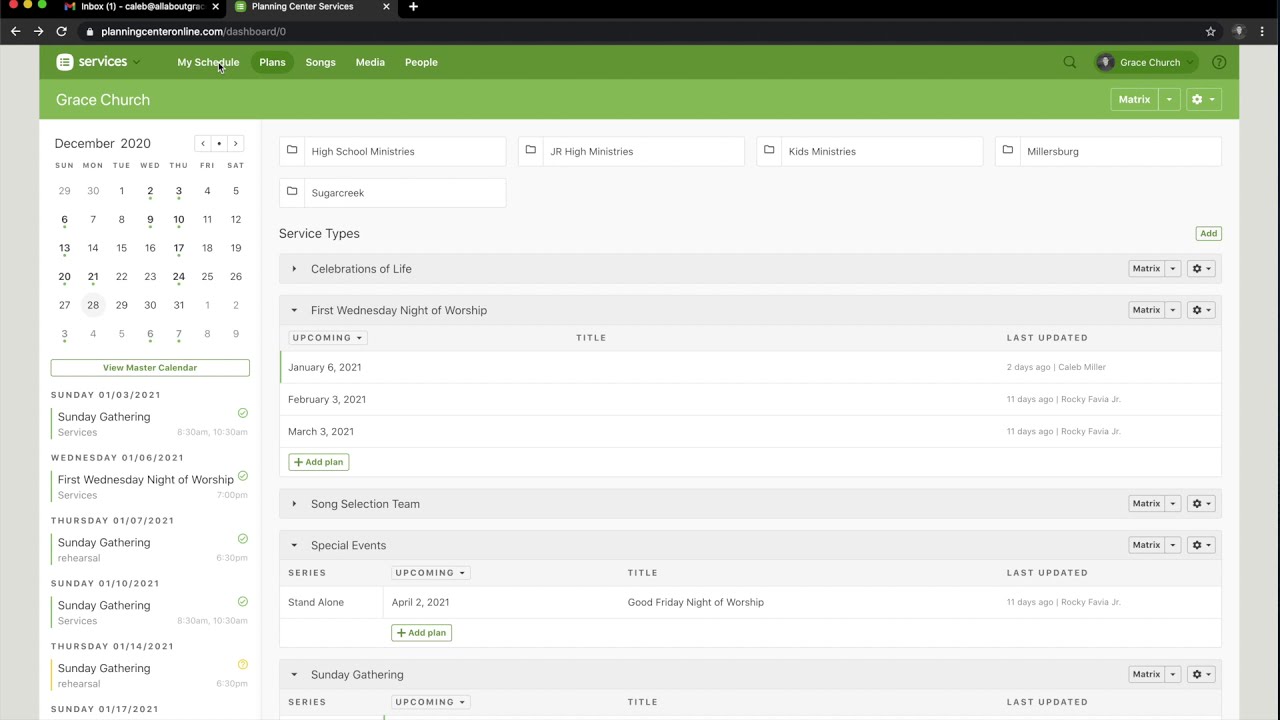Open Grace Church account avatar menu
Image resolution: width=1280 pixels, height=720 pixels.
click(1146, 62)
